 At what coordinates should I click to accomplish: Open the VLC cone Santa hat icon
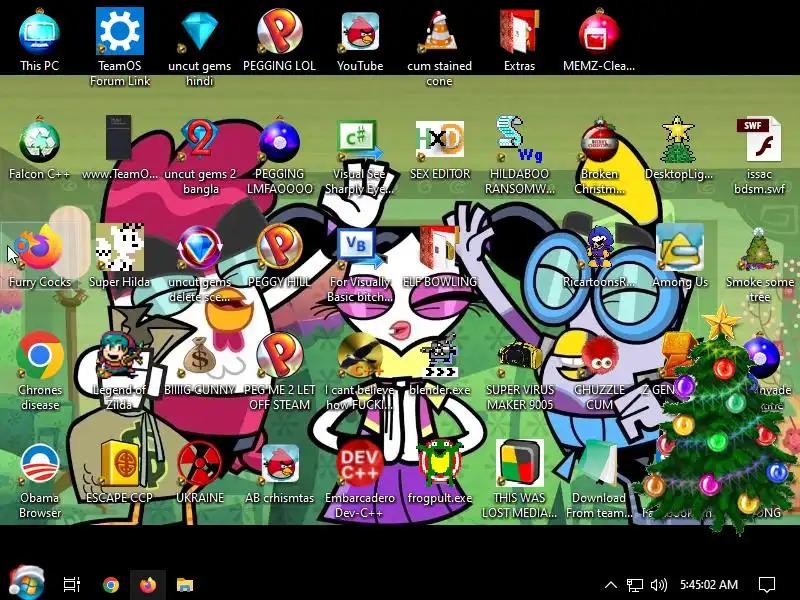point(440,32)
